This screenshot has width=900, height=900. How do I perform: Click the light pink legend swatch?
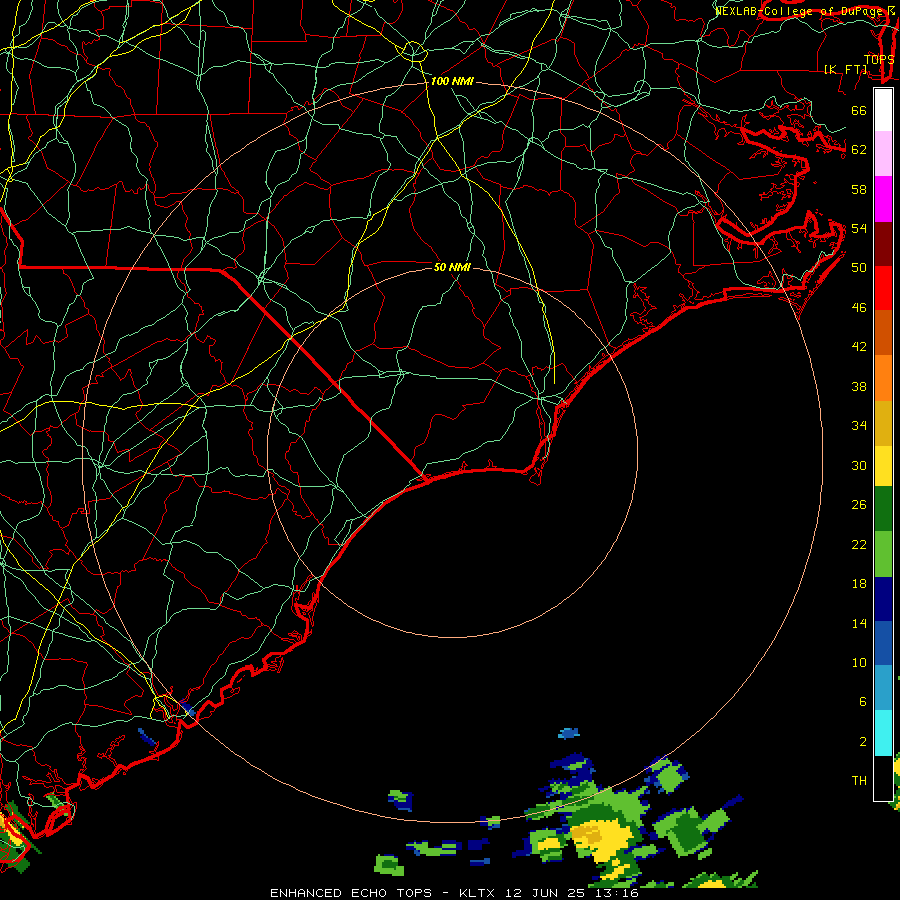883,153
